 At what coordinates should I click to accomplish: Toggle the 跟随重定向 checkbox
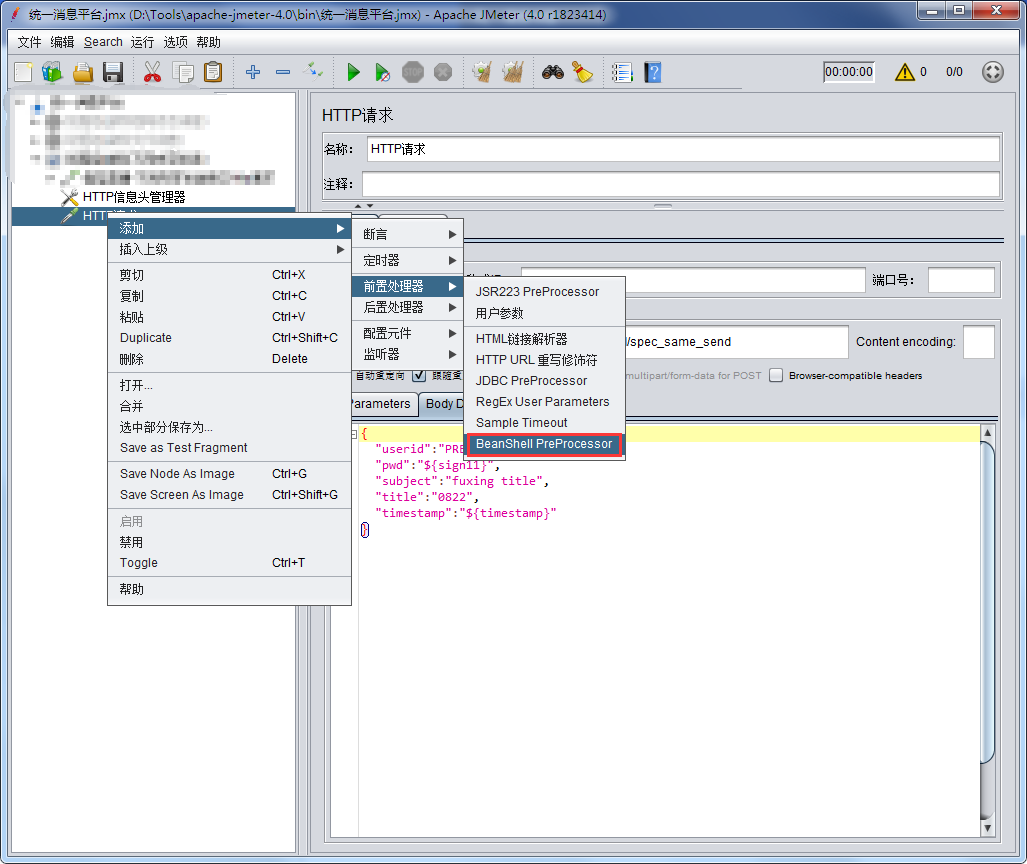click(x=419, y=376)
